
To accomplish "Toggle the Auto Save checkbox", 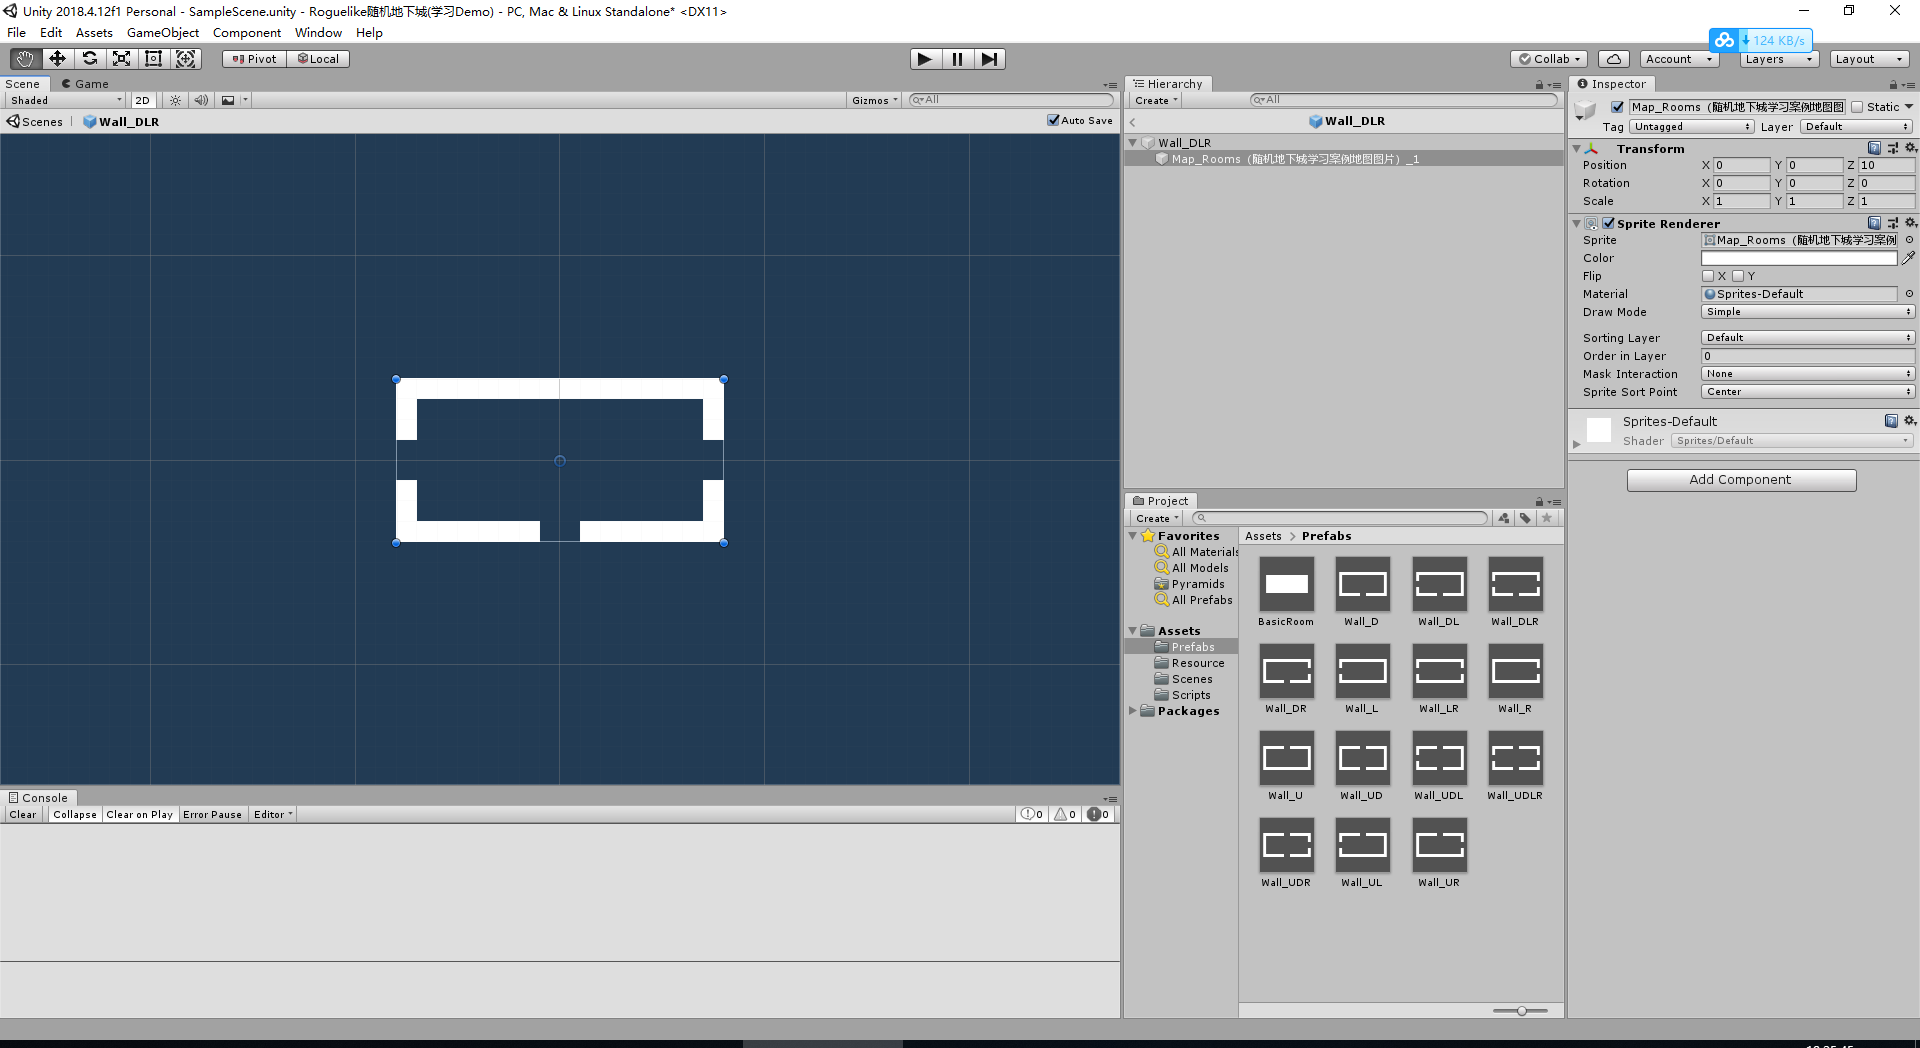I will (1052, 120).
